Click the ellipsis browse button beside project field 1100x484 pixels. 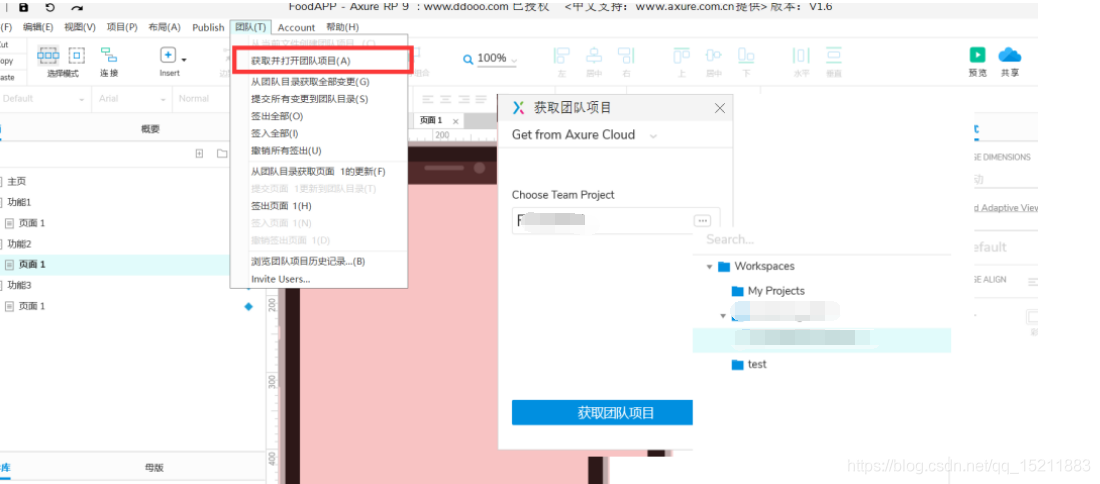(x=702, y=220)
